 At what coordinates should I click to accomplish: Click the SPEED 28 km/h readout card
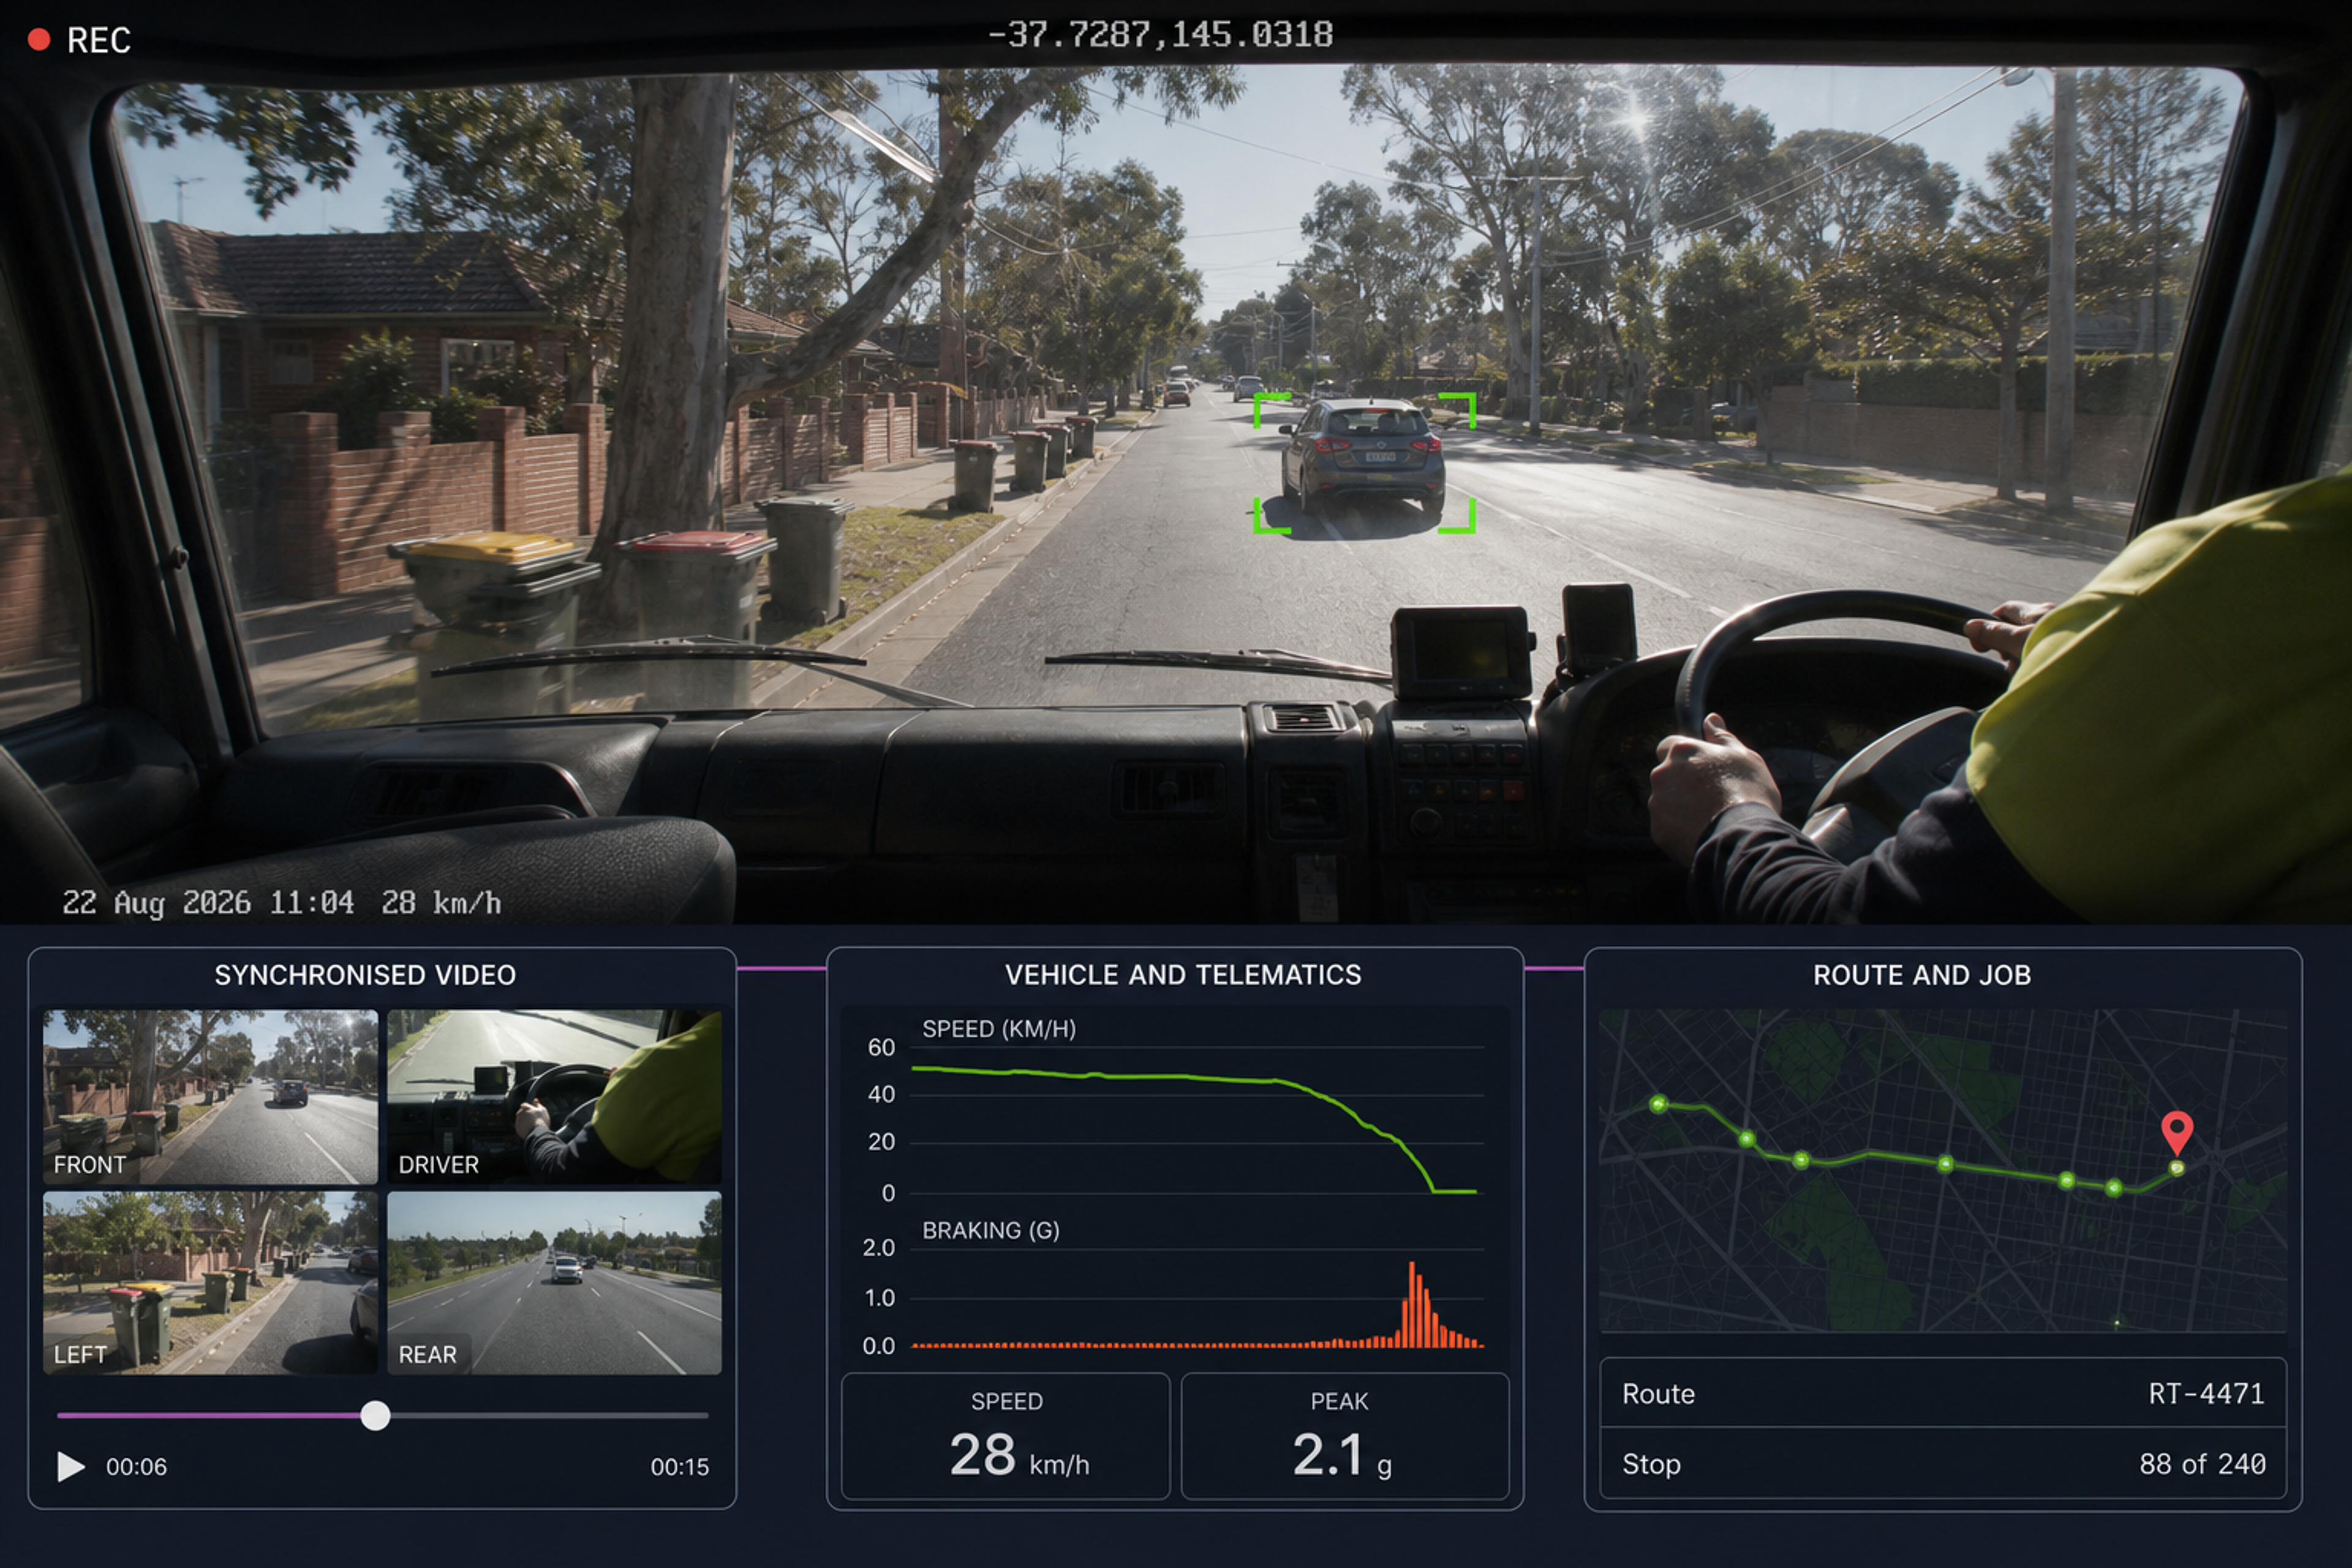(x=1005, y=1436)
